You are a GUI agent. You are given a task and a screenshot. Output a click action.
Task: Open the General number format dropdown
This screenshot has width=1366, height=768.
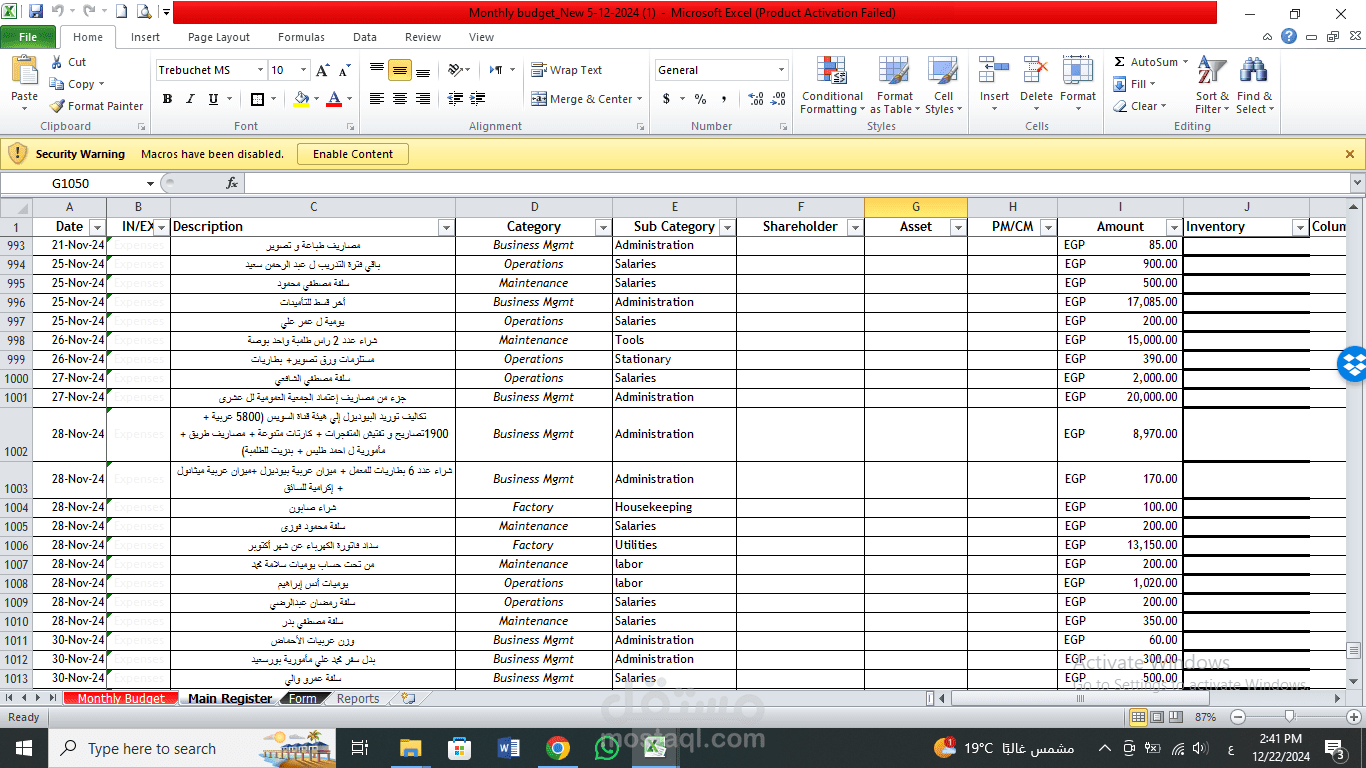(782, 70)
